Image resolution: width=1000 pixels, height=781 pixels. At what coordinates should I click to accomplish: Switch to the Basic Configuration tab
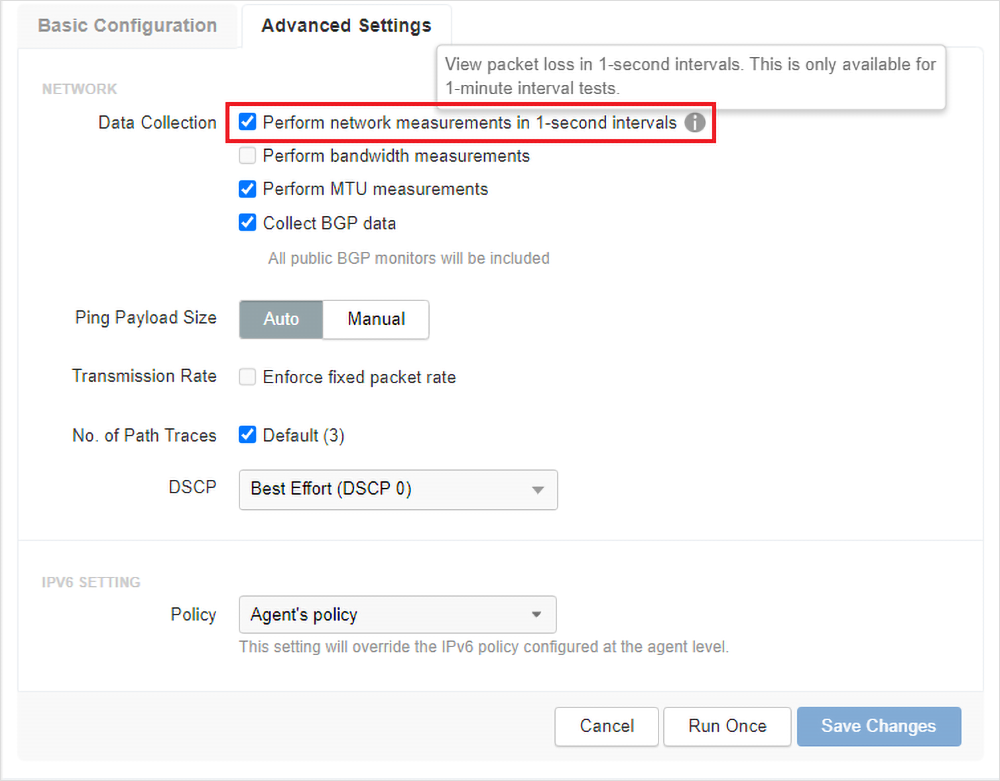pos(127,26)
